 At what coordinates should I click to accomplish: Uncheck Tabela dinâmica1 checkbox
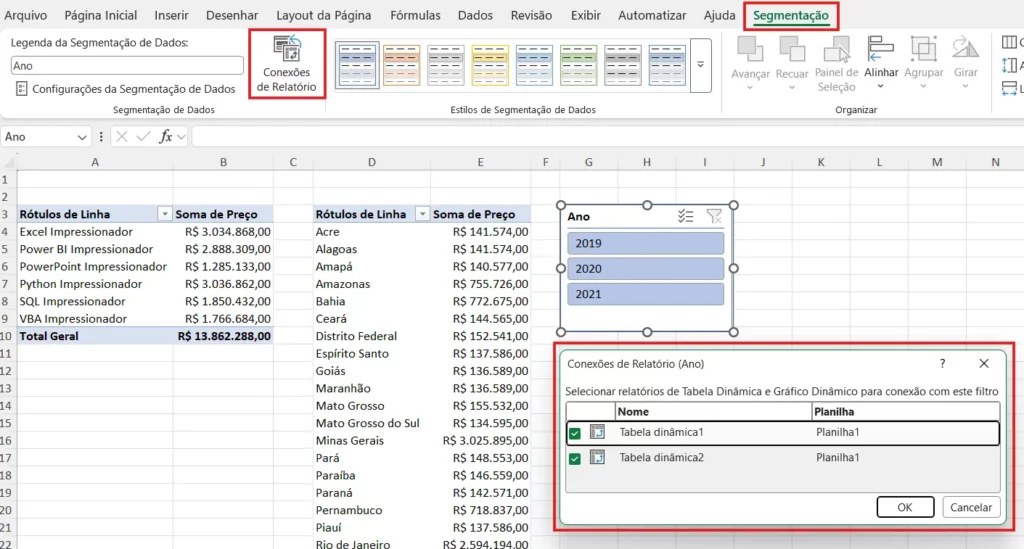(x=575, y=433)
